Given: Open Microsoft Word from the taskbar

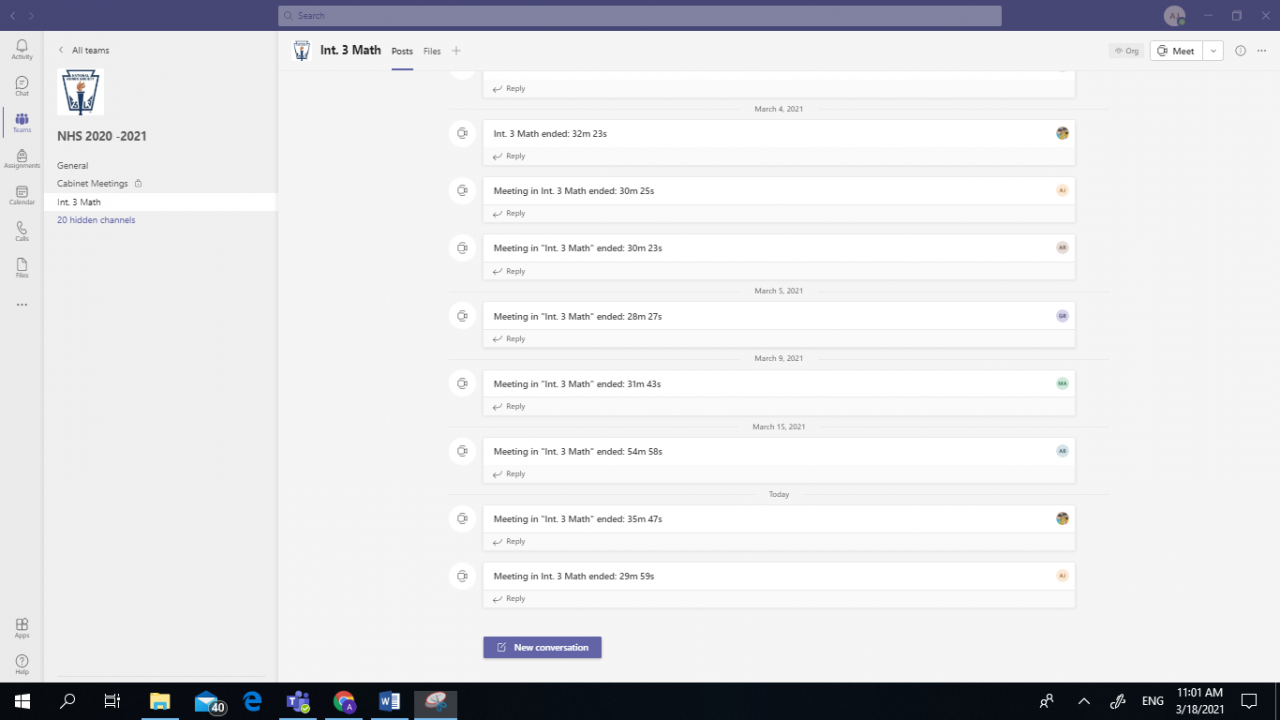Looking at the screenshot, I should (390, 701).
